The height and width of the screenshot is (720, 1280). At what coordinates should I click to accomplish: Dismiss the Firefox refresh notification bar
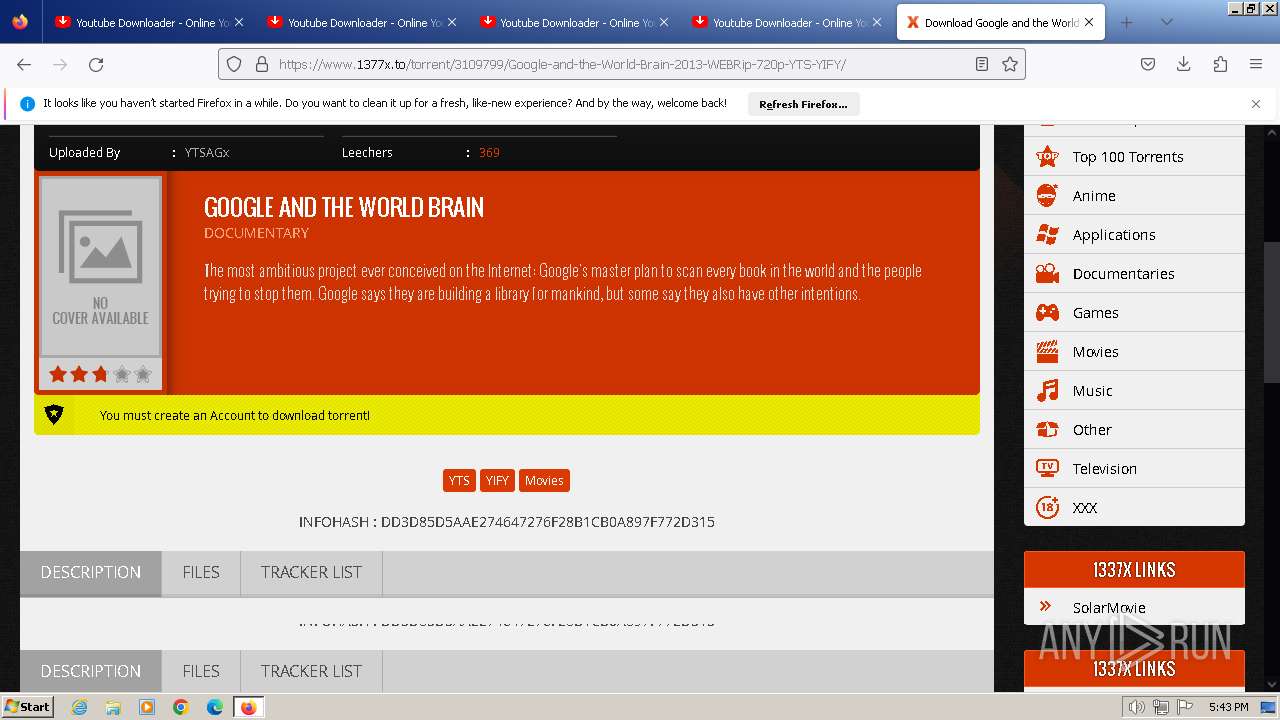(1256, 104)
